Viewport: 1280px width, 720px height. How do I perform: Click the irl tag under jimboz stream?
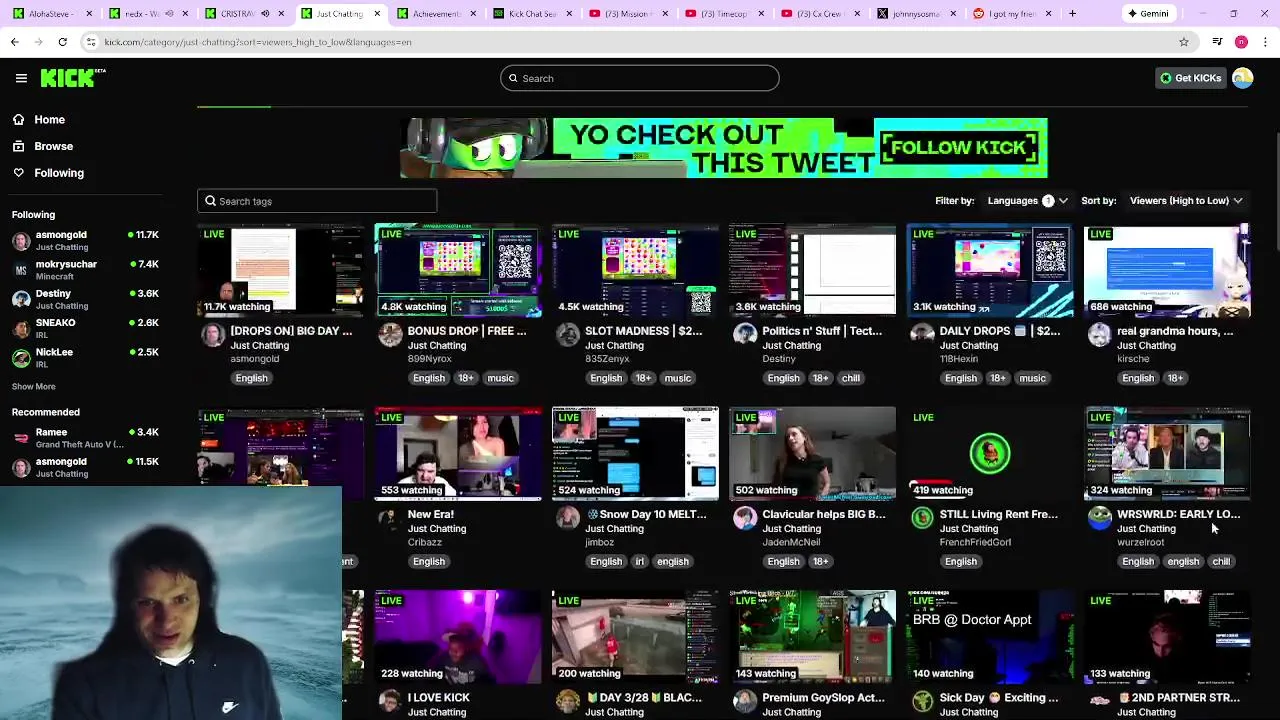pyautogui.click(x=639, y=561)
